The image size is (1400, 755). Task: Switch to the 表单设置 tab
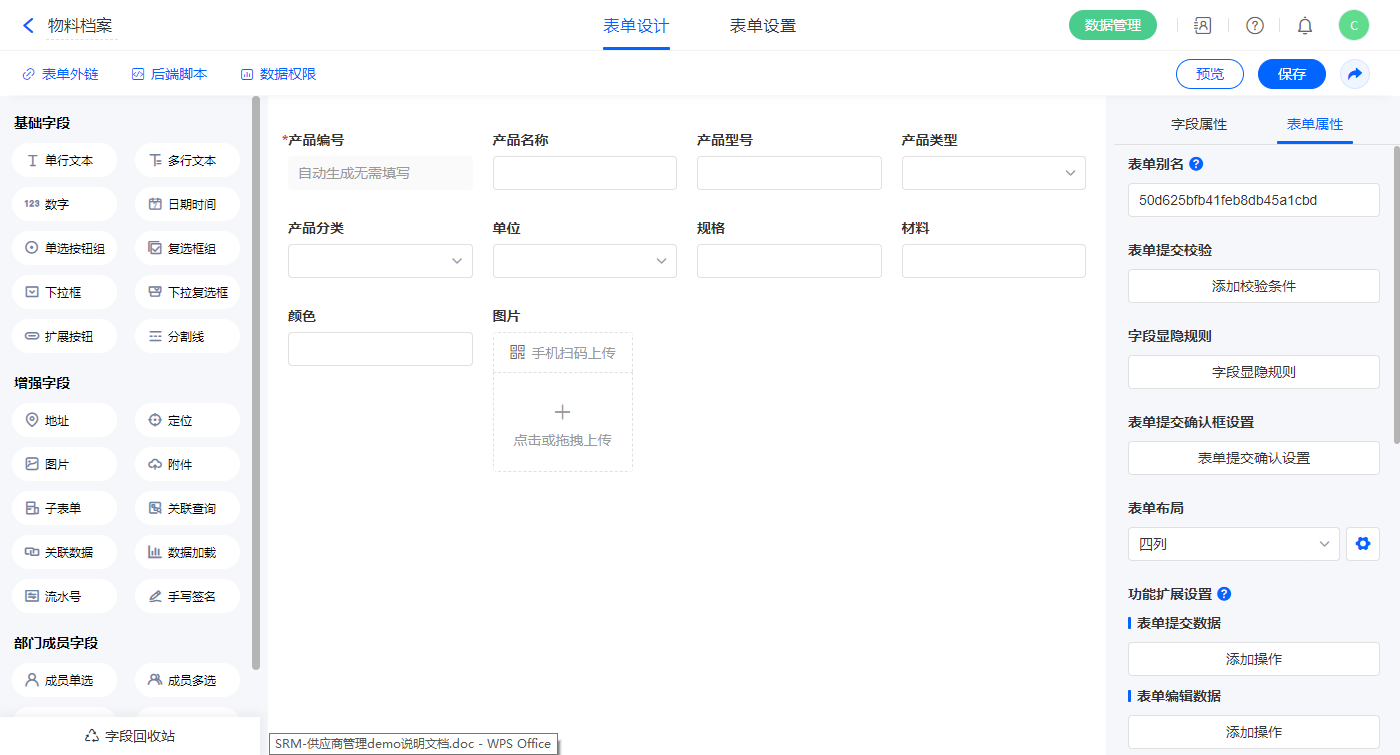point(762,26)
